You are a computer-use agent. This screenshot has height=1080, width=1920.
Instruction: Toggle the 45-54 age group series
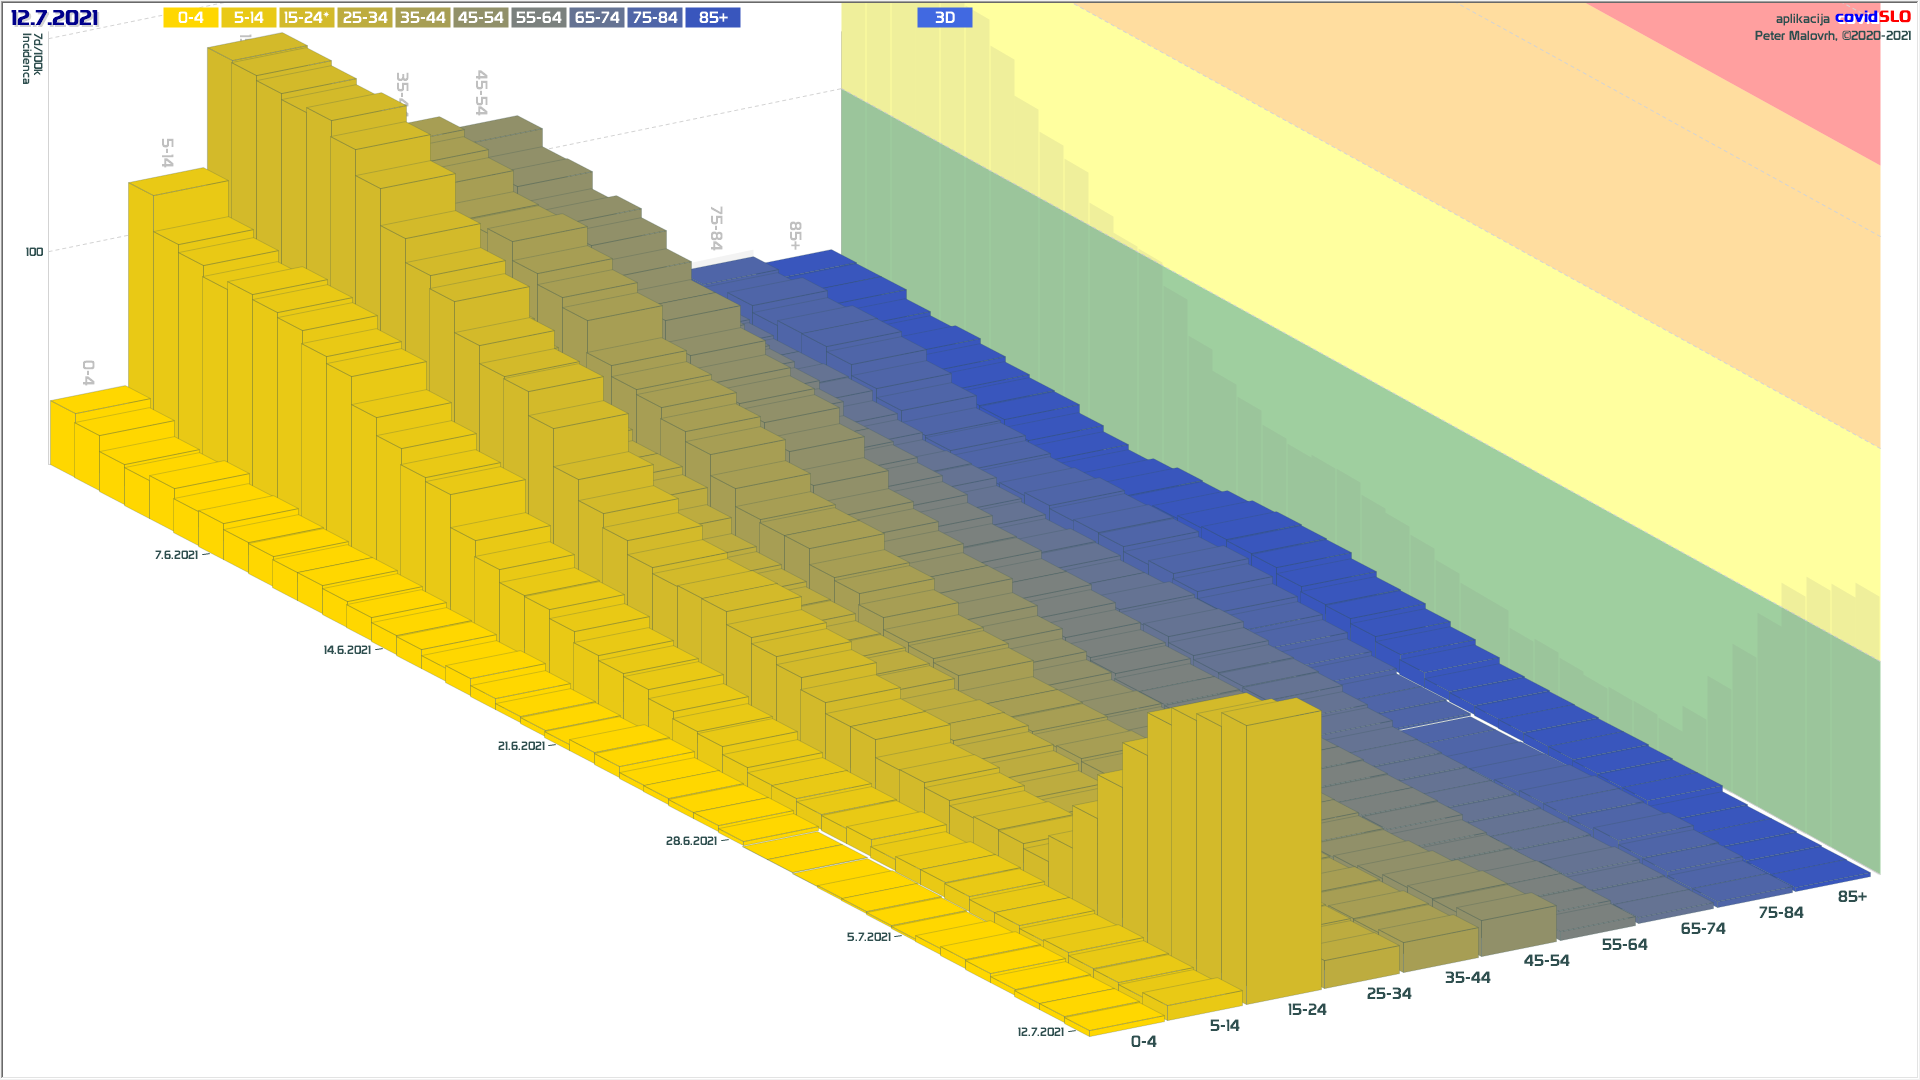click(480, 18)
